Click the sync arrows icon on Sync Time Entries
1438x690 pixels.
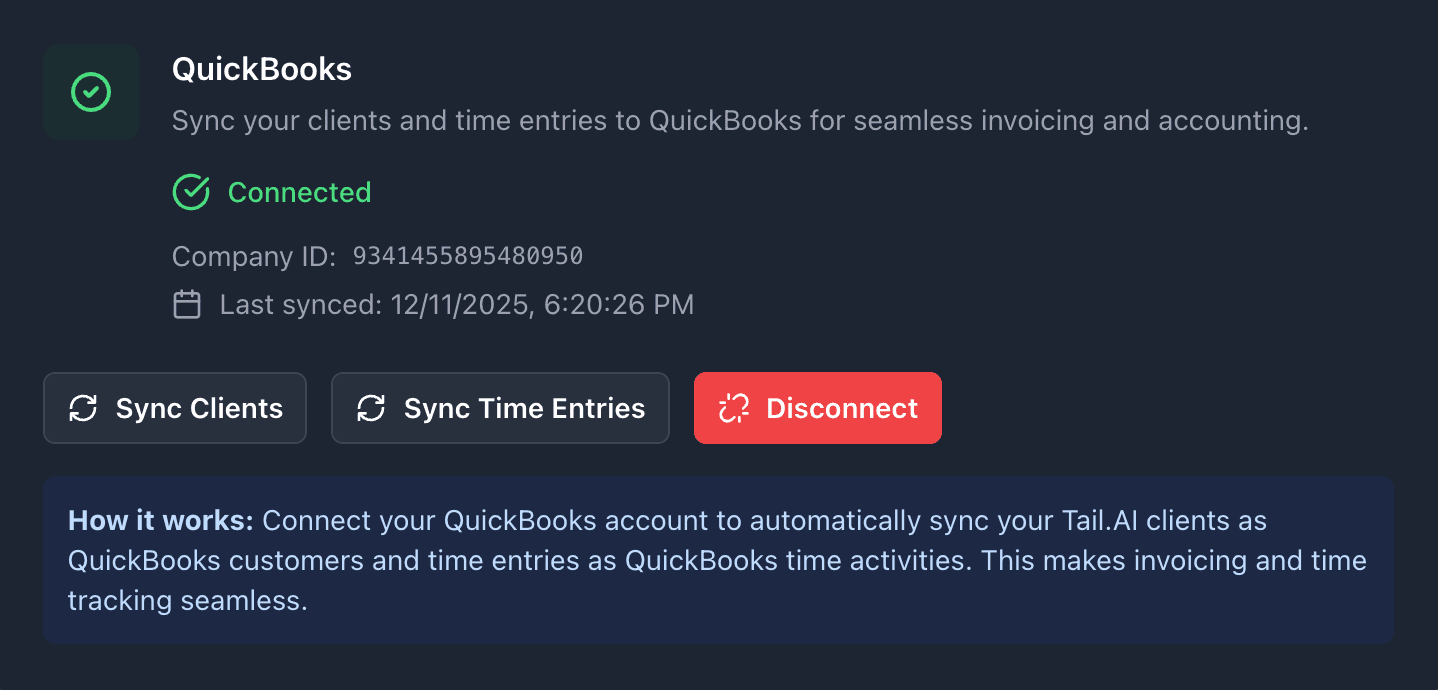[x=372, y=408]
